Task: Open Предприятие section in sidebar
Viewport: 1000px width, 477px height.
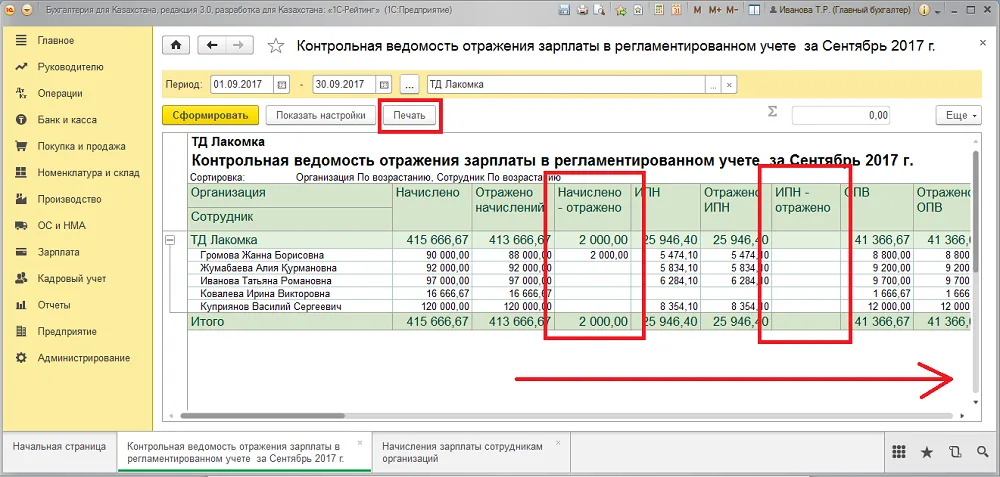Action: tap(67, 332)
